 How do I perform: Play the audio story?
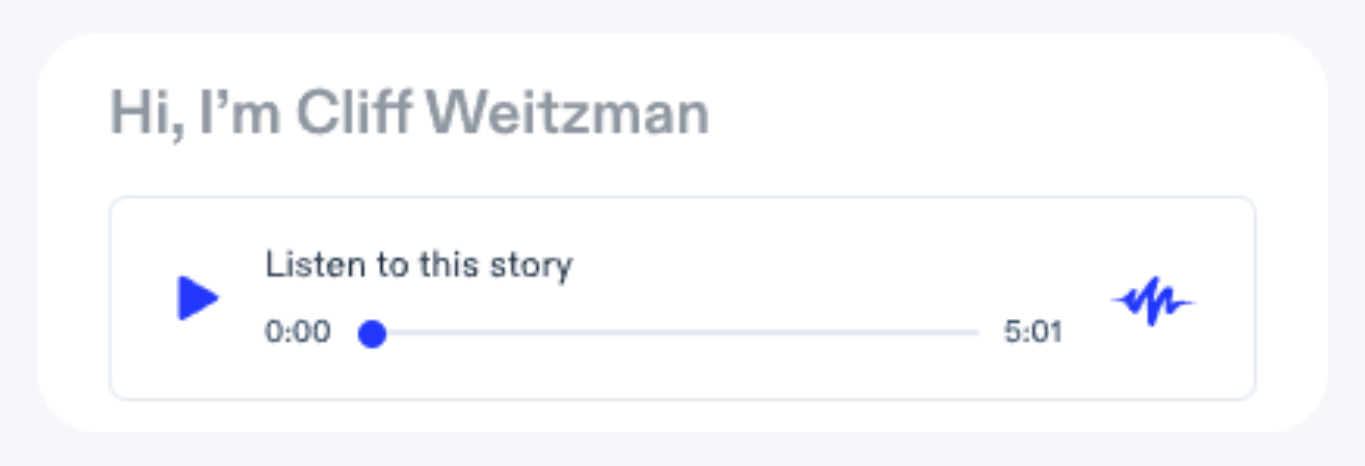[x=198, y=298]
